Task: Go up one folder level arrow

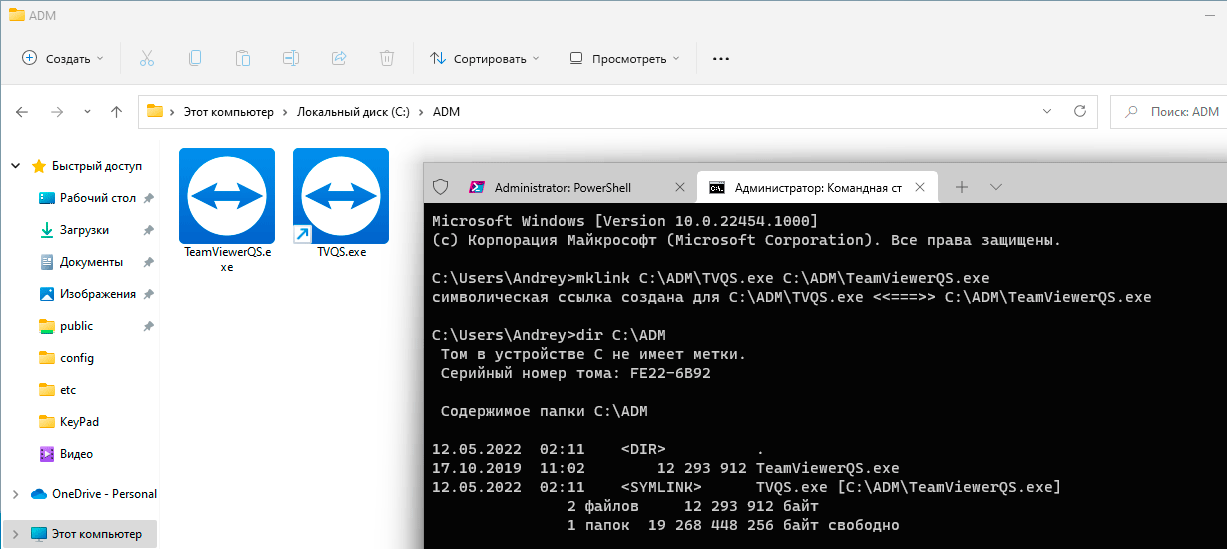Action: [117, 112]
